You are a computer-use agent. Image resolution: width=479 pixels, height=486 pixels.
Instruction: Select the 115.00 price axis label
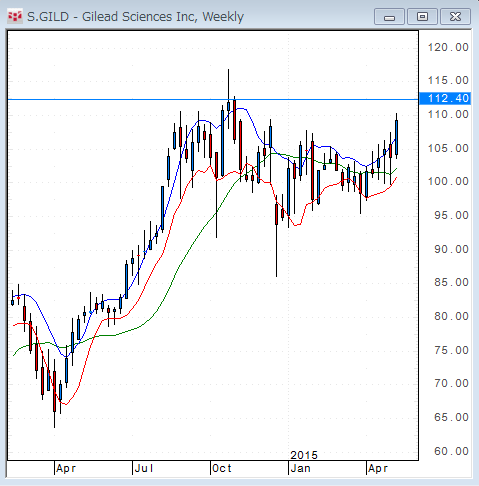click(x=448, y=80)
